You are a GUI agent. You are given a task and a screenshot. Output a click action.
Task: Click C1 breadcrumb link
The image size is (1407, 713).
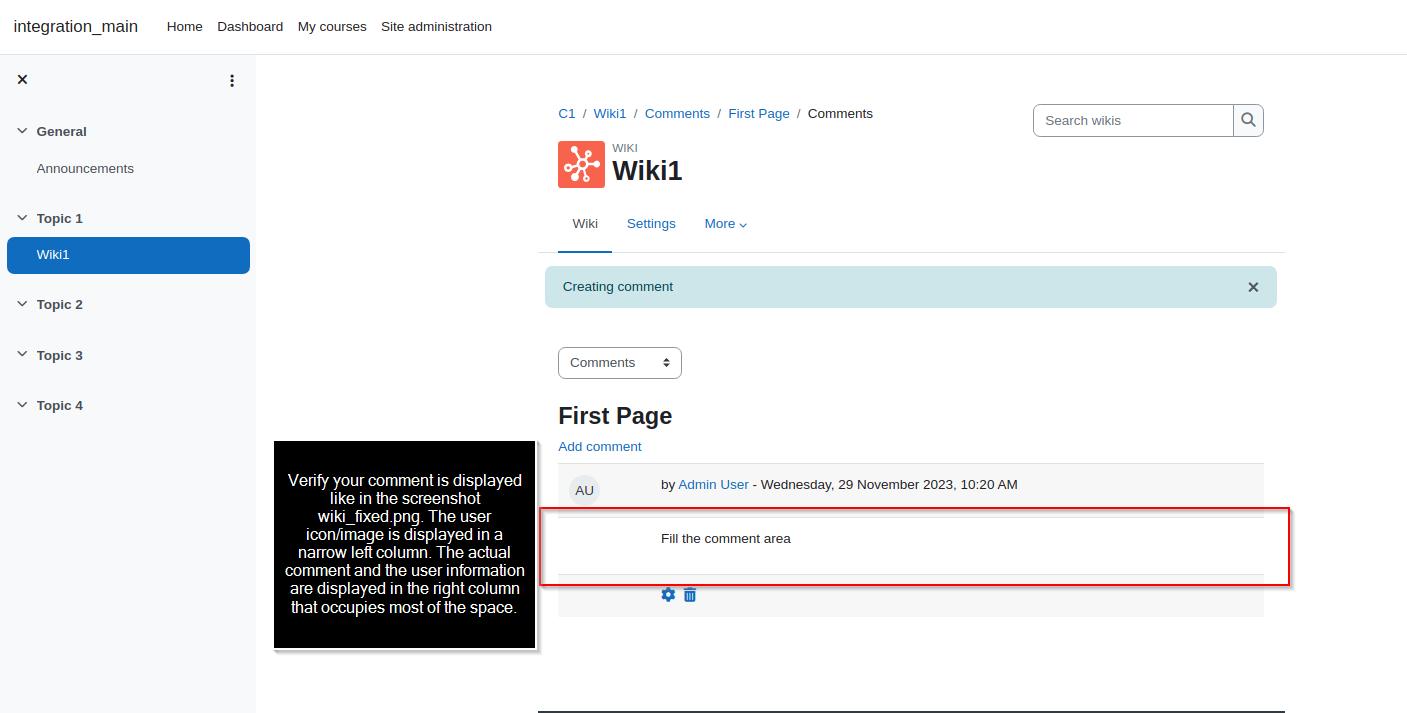567,114
